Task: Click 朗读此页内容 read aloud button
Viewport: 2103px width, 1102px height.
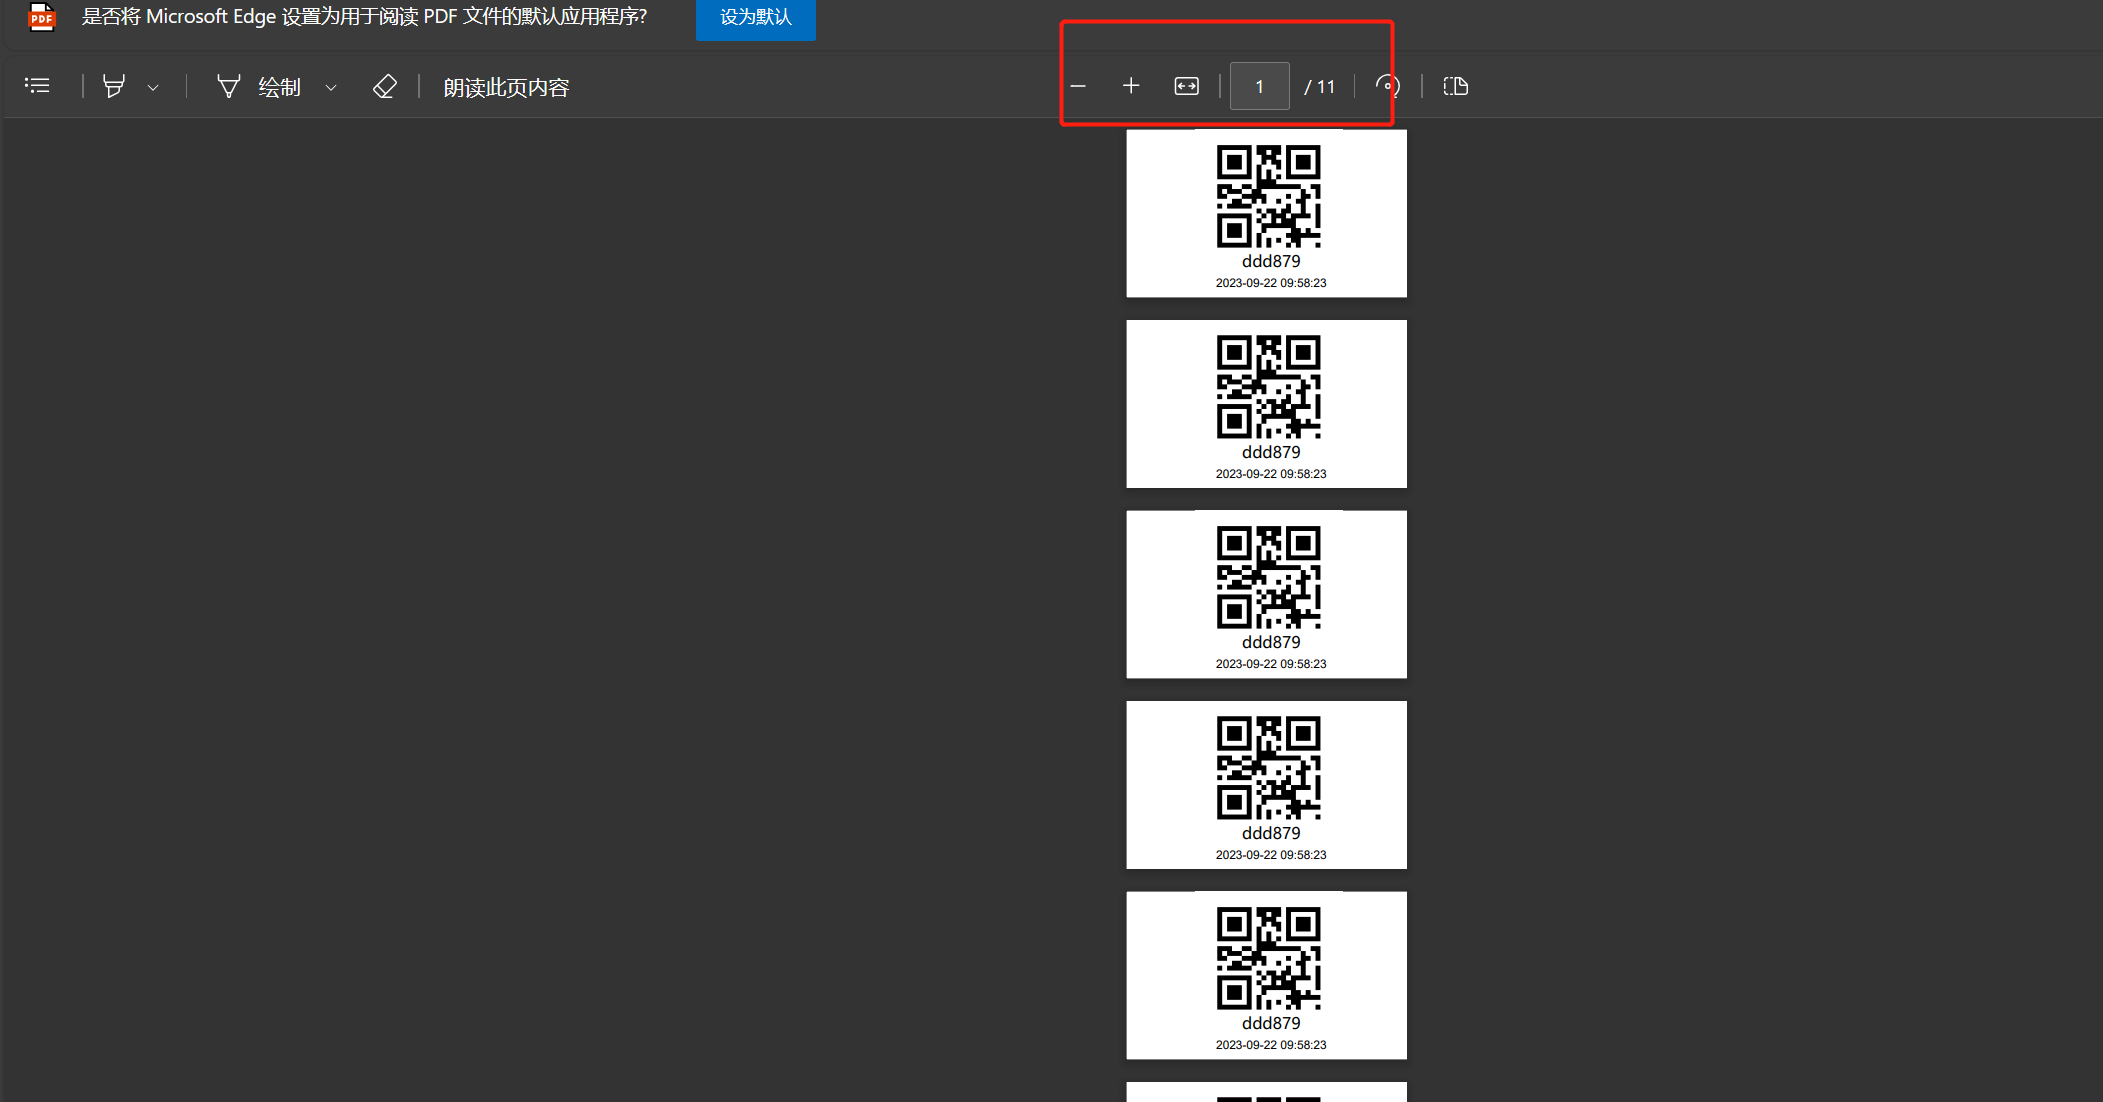Action: [506, 87]
